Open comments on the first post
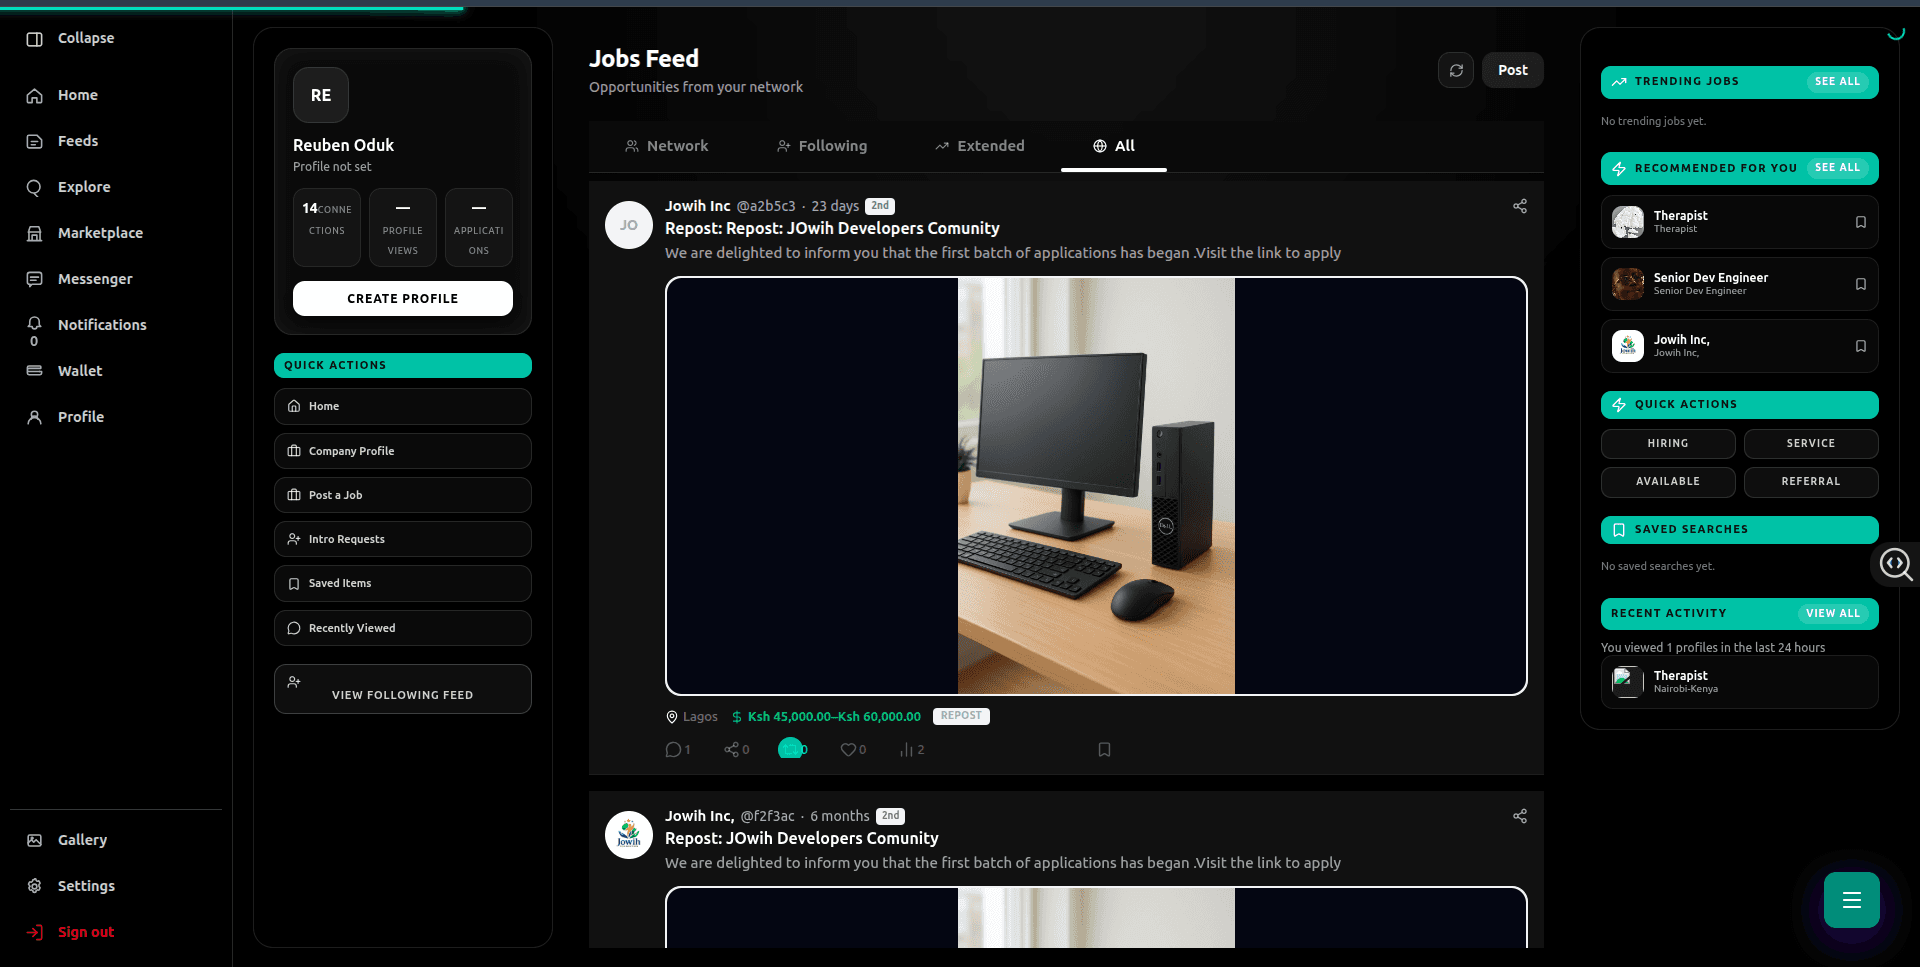 coord(677,750)
